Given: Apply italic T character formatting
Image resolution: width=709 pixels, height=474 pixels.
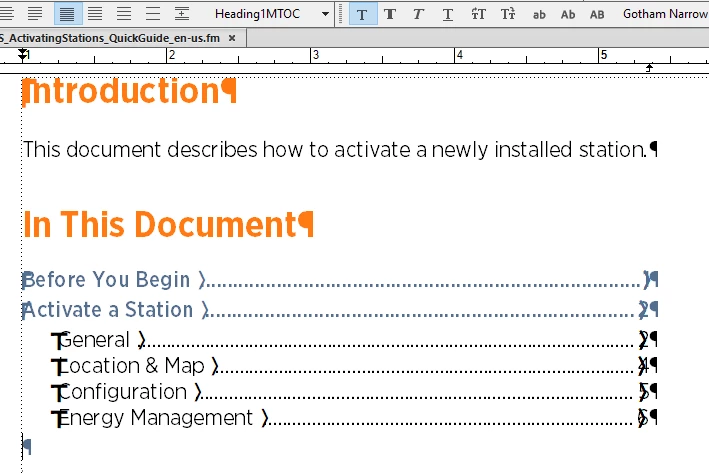Looking at the screenshot, I should click(x=418, y=14).
